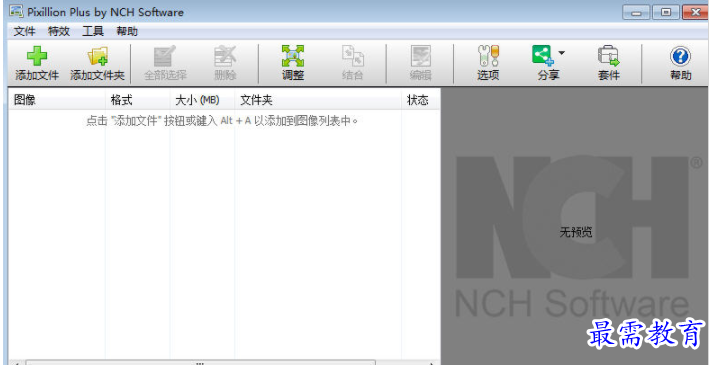Image resolution: width=711 pixels, height=365 pixels.
Task: Open the 工具 menu
Action: click(x=93, y=31)
